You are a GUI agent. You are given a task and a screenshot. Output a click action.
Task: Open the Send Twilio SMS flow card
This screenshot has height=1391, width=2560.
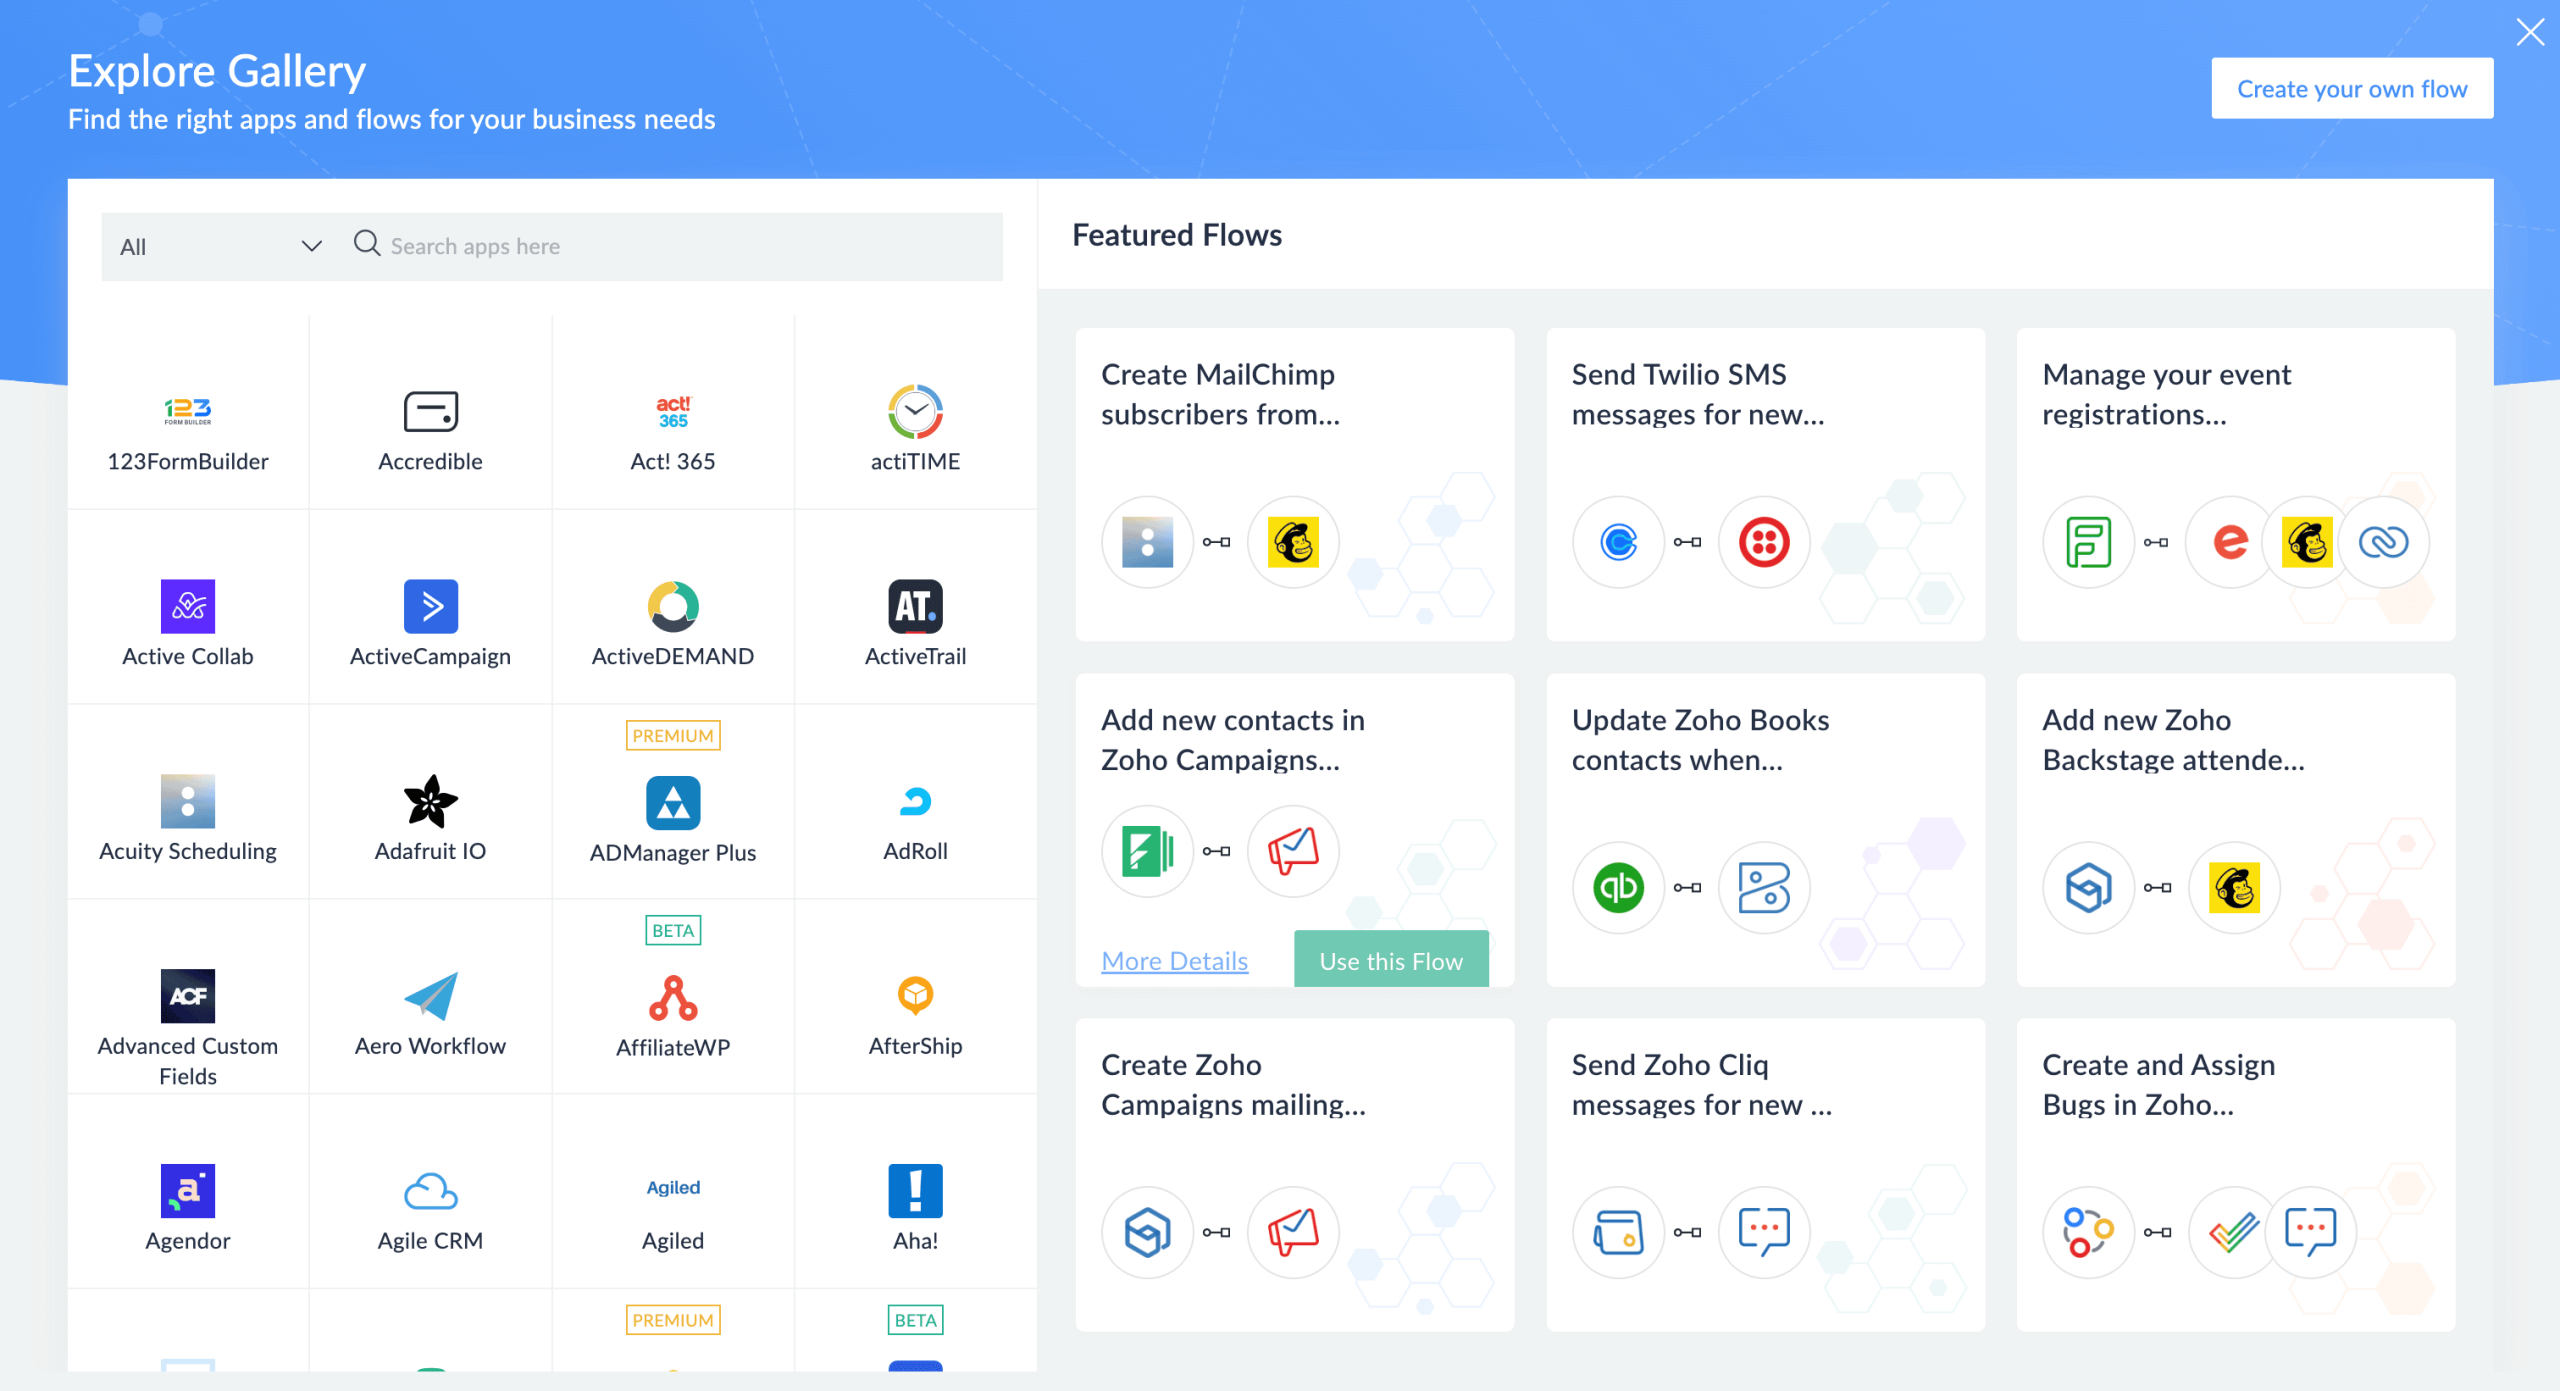pos(1764,484)
